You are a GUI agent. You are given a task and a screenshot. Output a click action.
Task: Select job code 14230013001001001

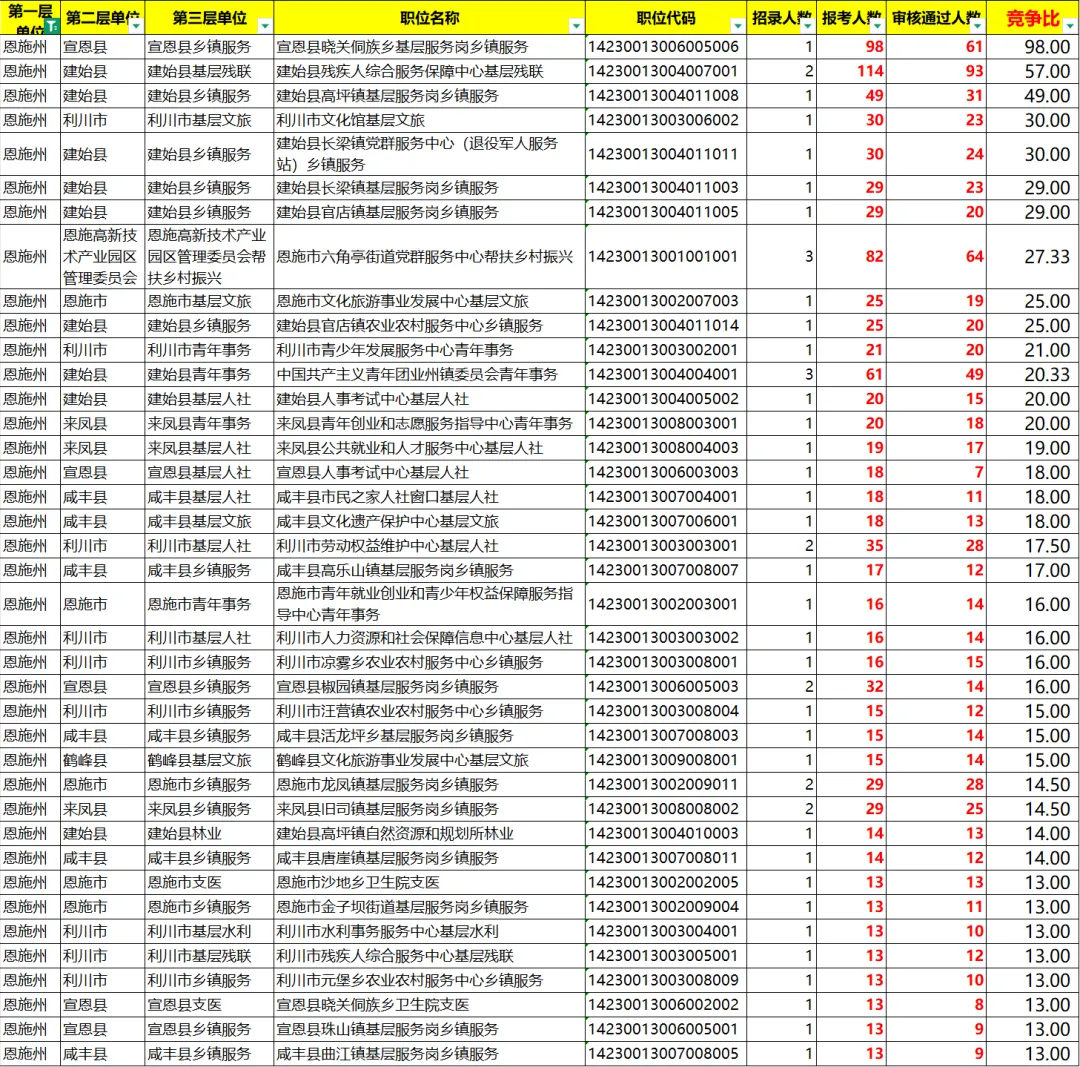666,257
